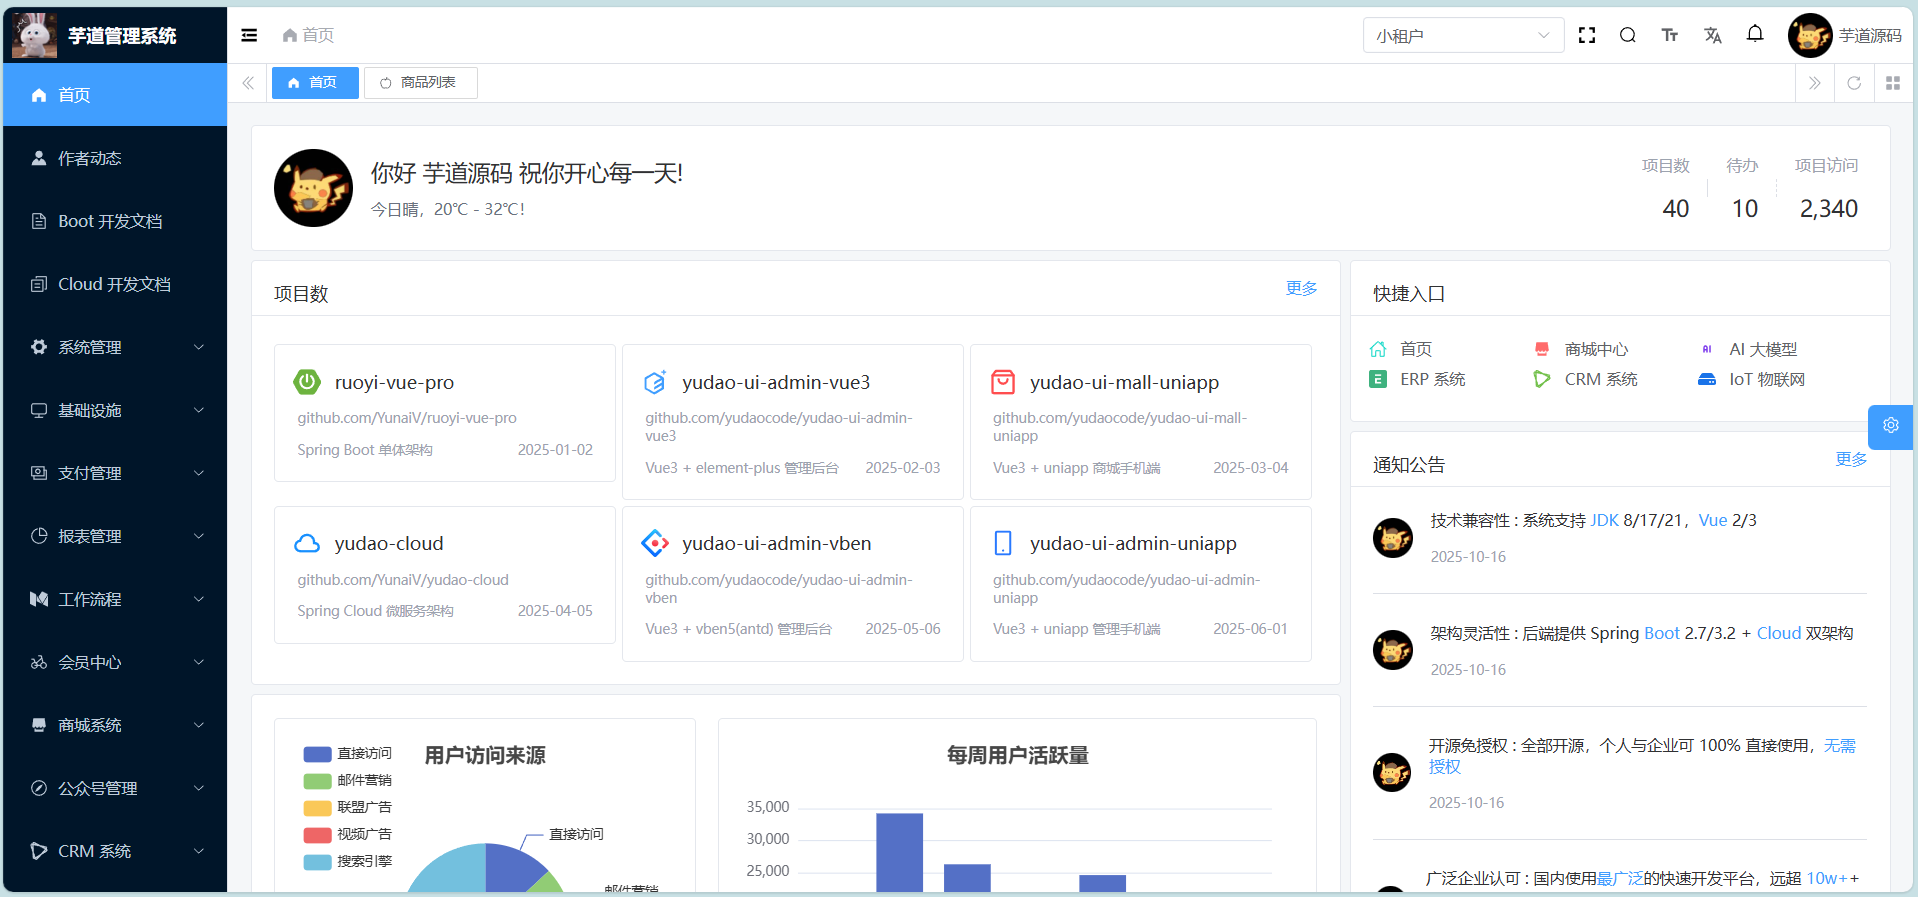Open the 芋道源码 user avatar menu
The width and height of the screenshot is (1918, 897).
click(x=1845, y=36)
